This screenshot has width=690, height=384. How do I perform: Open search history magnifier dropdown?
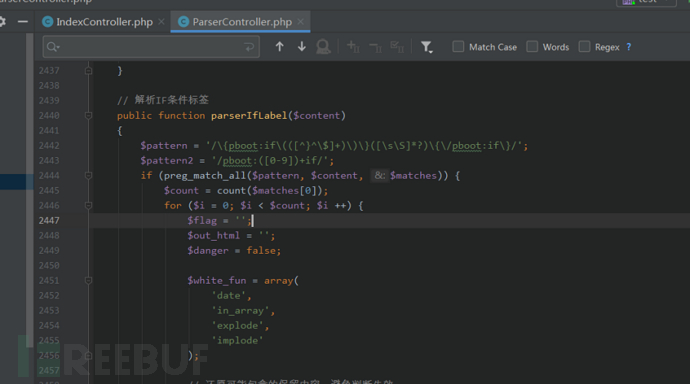[x=53, y=47]
